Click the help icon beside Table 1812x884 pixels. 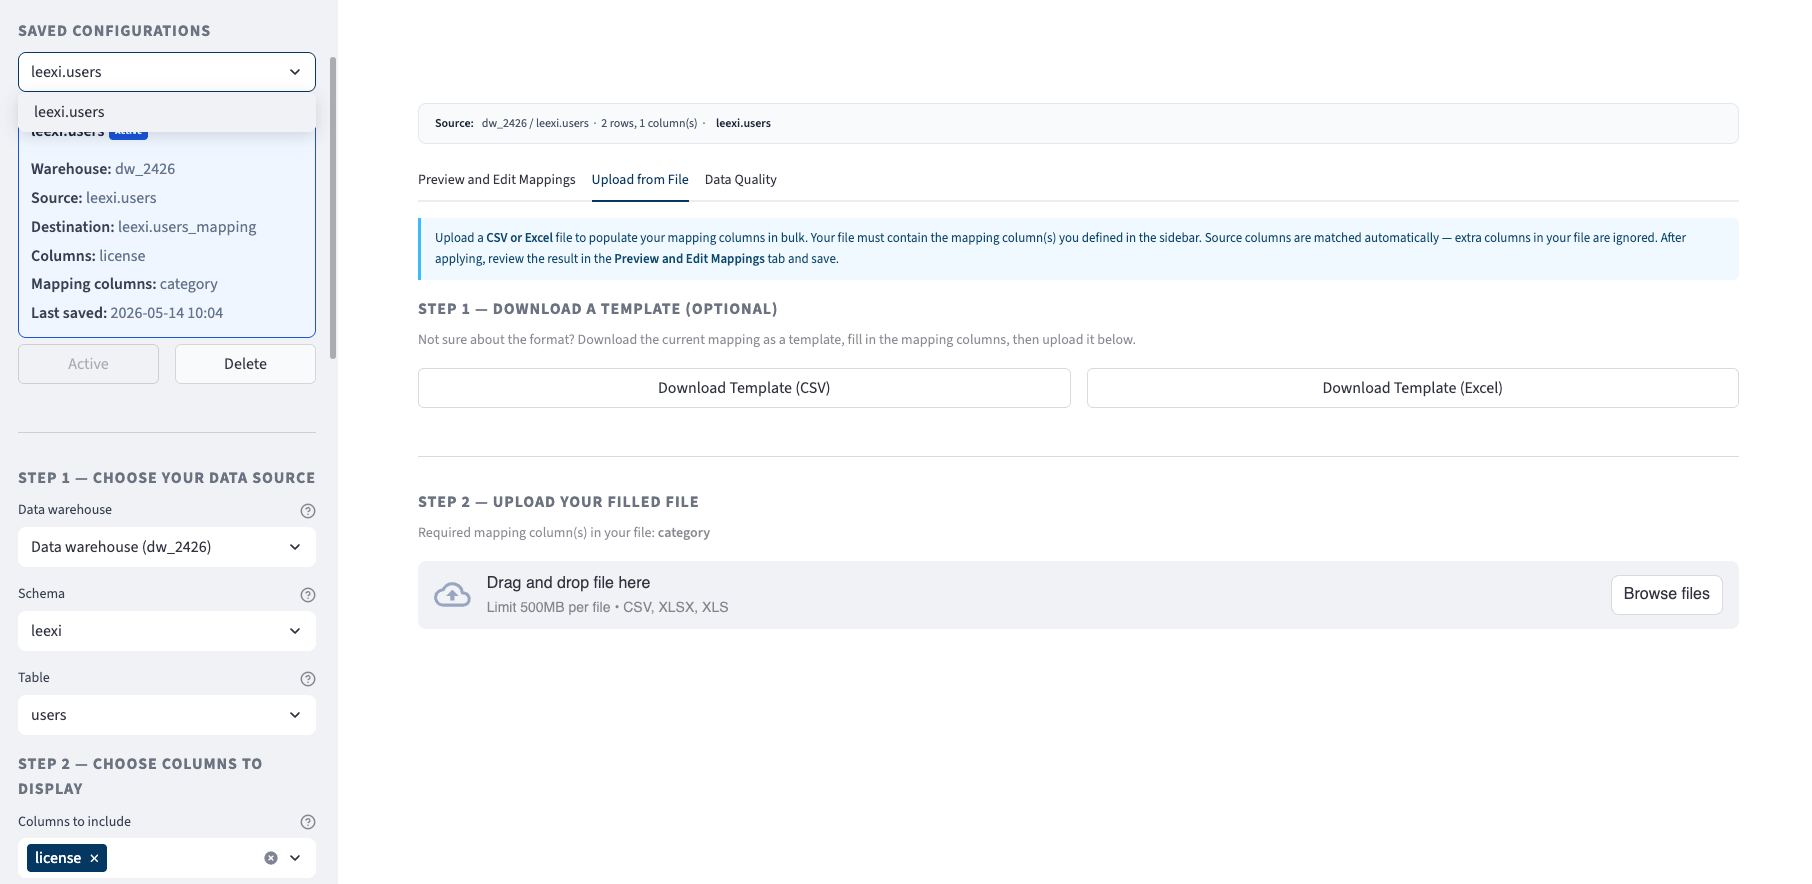point(308,679)
